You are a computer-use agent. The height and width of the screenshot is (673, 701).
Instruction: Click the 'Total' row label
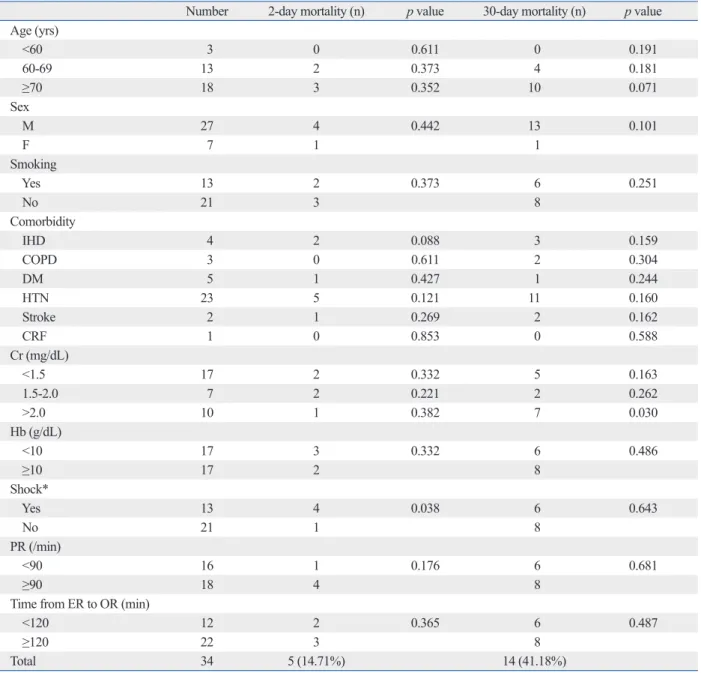click(x=23, y=661)
